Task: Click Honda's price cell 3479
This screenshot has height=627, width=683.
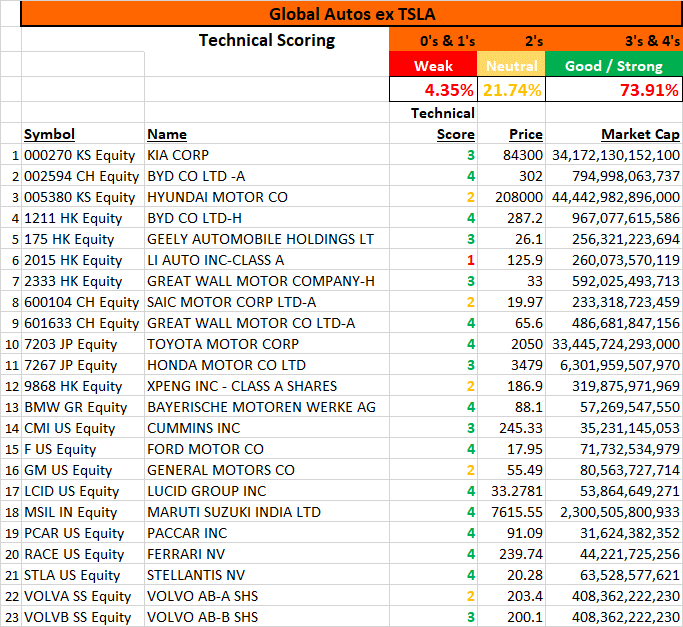Action: [511, 365]
